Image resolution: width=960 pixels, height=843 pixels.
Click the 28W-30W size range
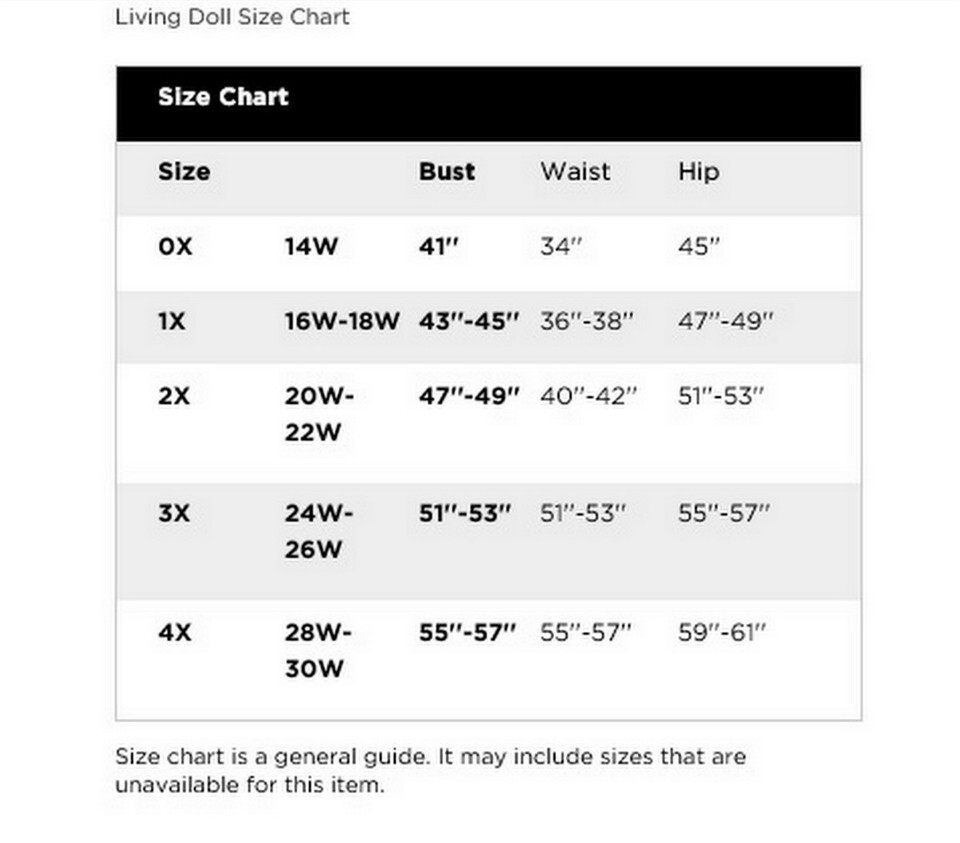tap(319, 650)
